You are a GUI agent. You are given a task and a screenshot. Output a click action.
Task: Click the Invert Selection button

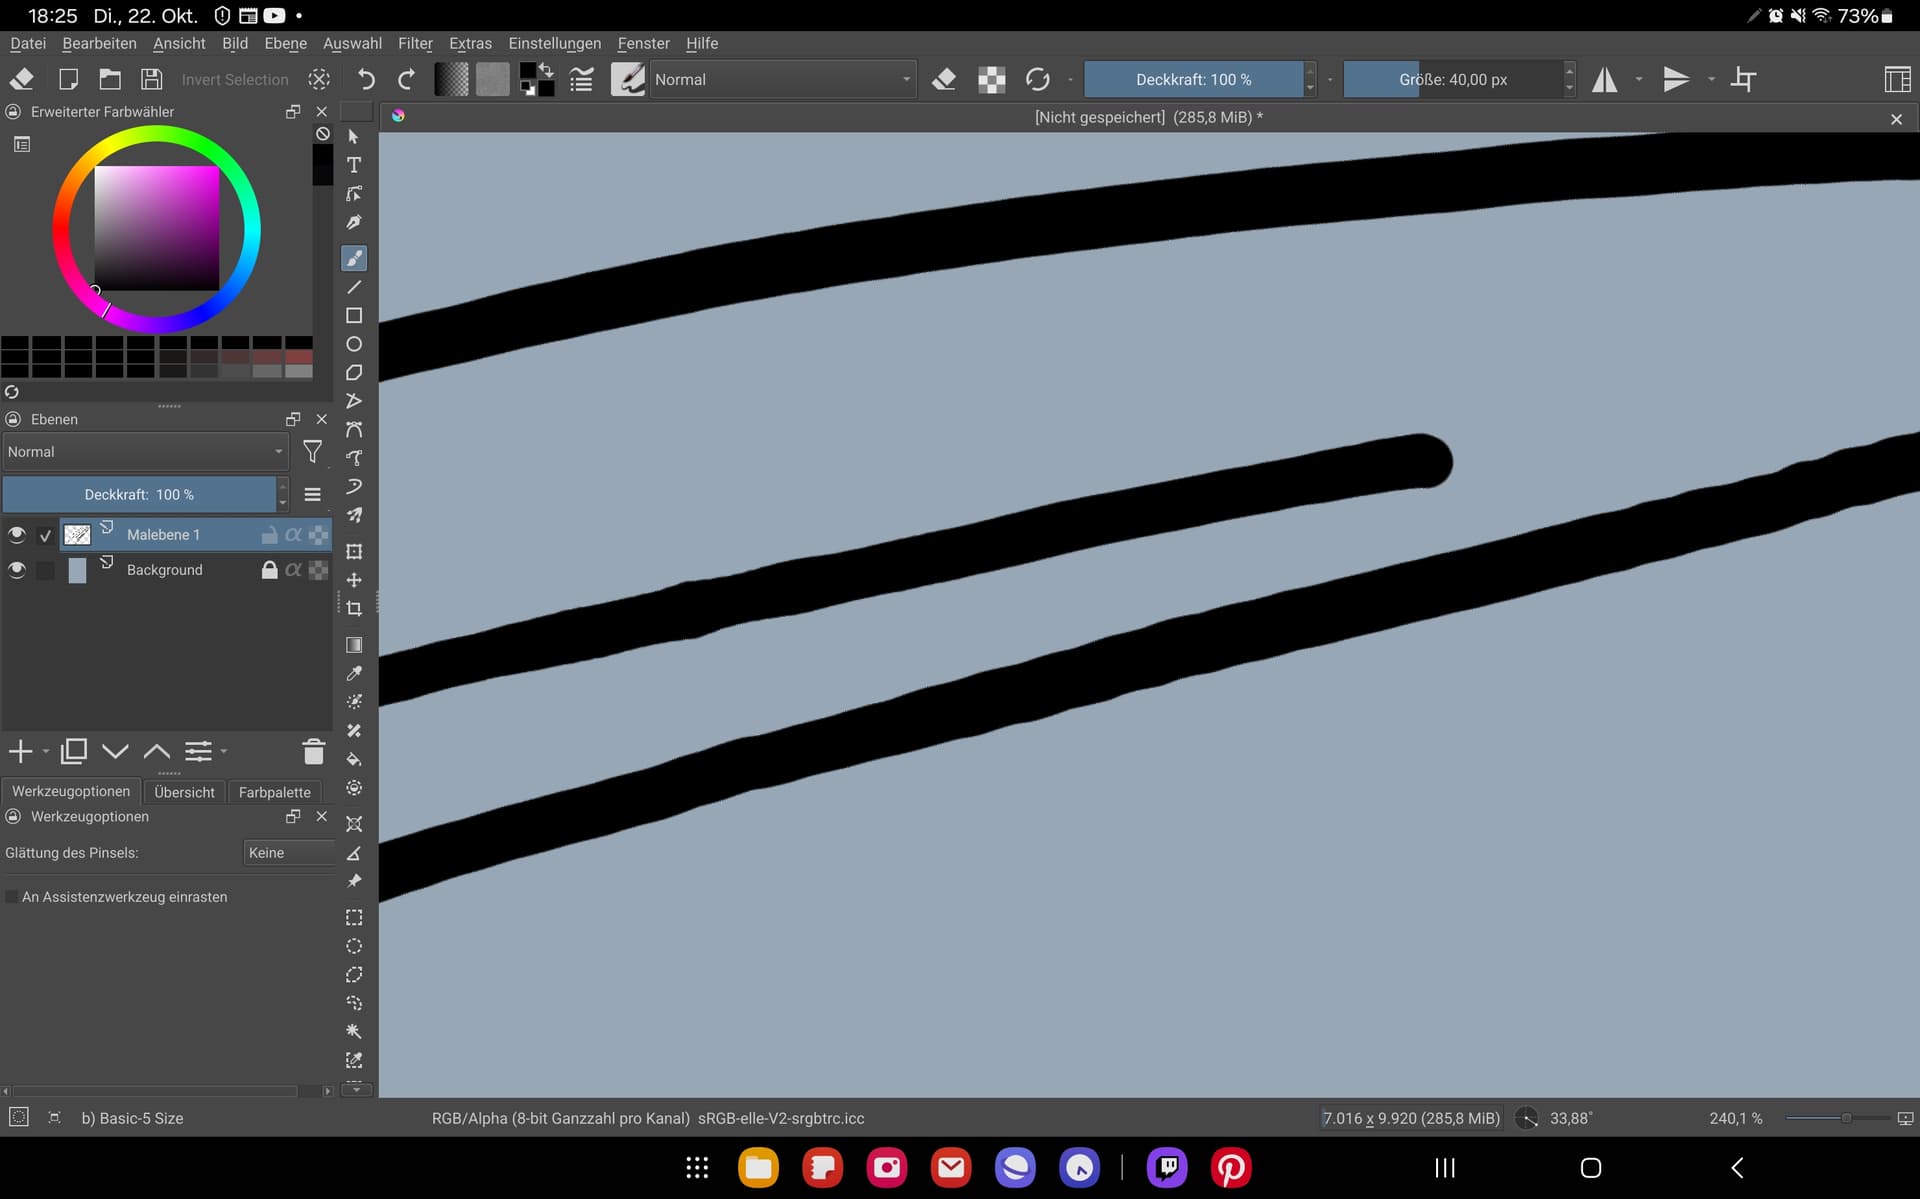pyautogui.click(x=235, y=80)
